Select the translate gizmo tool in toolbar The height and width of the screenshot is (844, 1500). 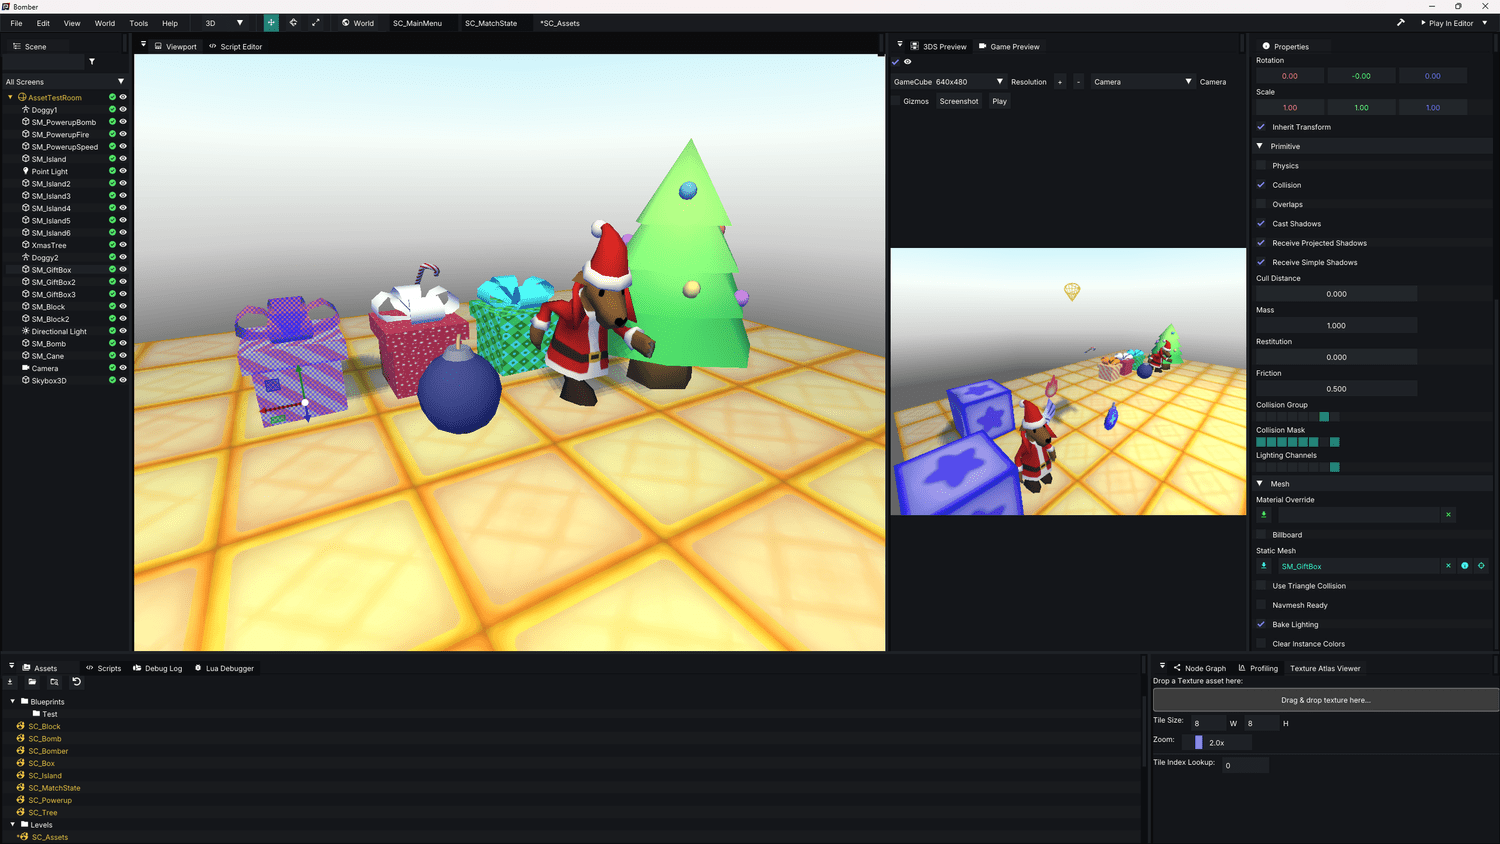(271, 23)
